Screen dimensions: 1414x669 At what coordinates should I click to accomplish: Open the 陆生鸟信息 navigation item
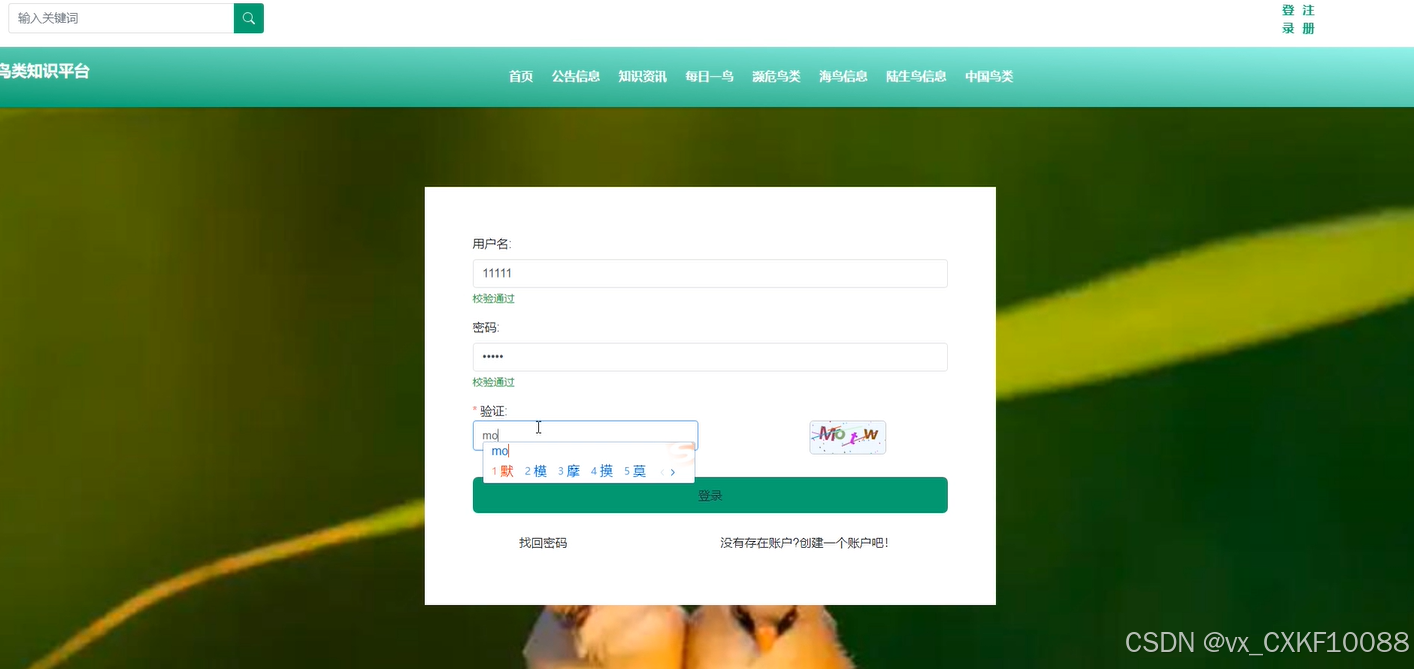(916, 77)
